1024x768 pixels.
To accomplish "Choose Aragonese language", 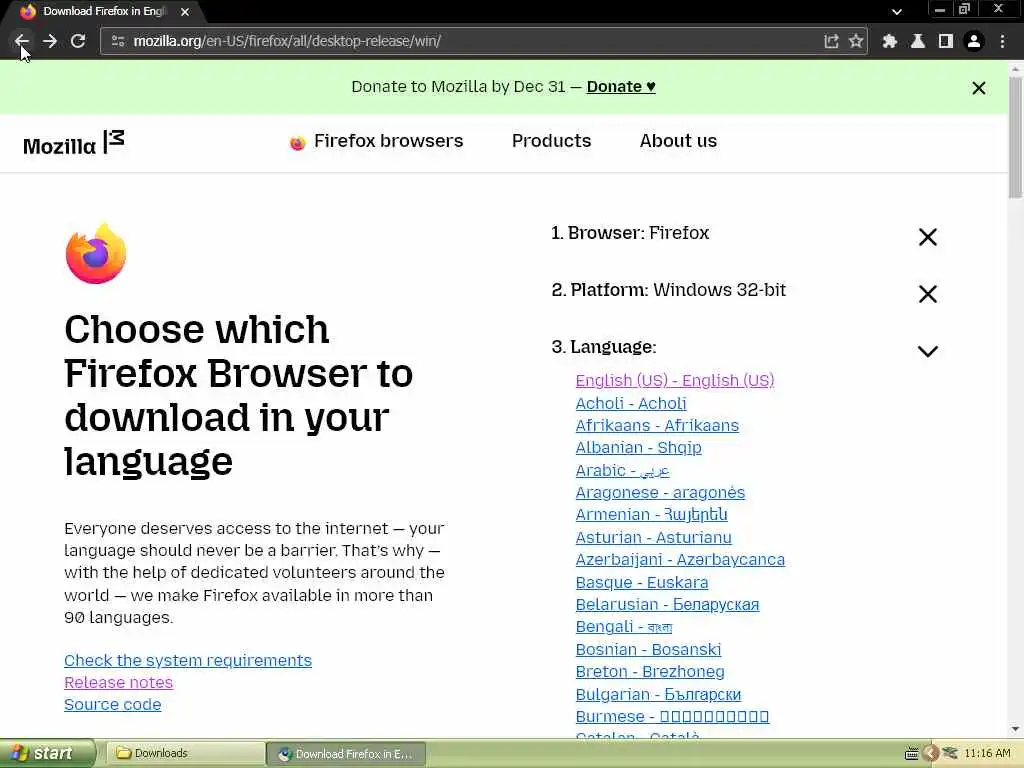I will tap(660, 492).
